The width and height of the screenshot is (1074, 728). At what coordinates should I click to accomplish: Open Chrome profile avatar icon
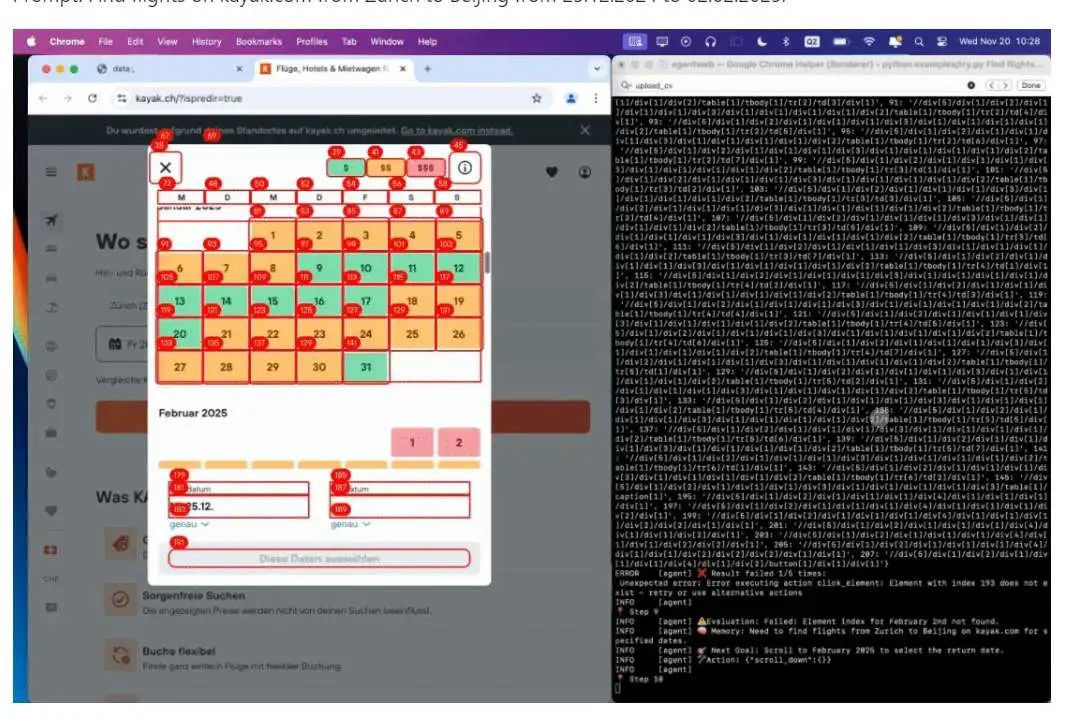571,99
